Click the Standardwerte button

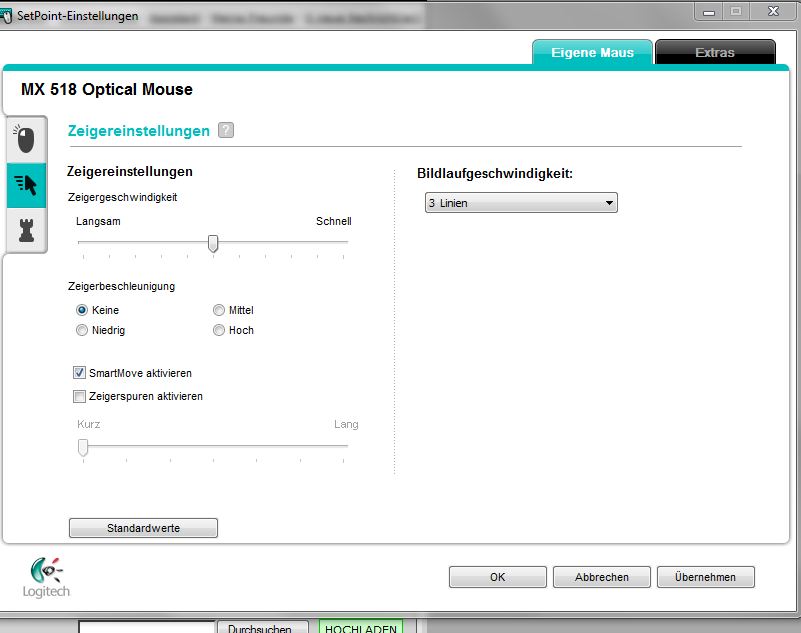[x=144, y=528]
